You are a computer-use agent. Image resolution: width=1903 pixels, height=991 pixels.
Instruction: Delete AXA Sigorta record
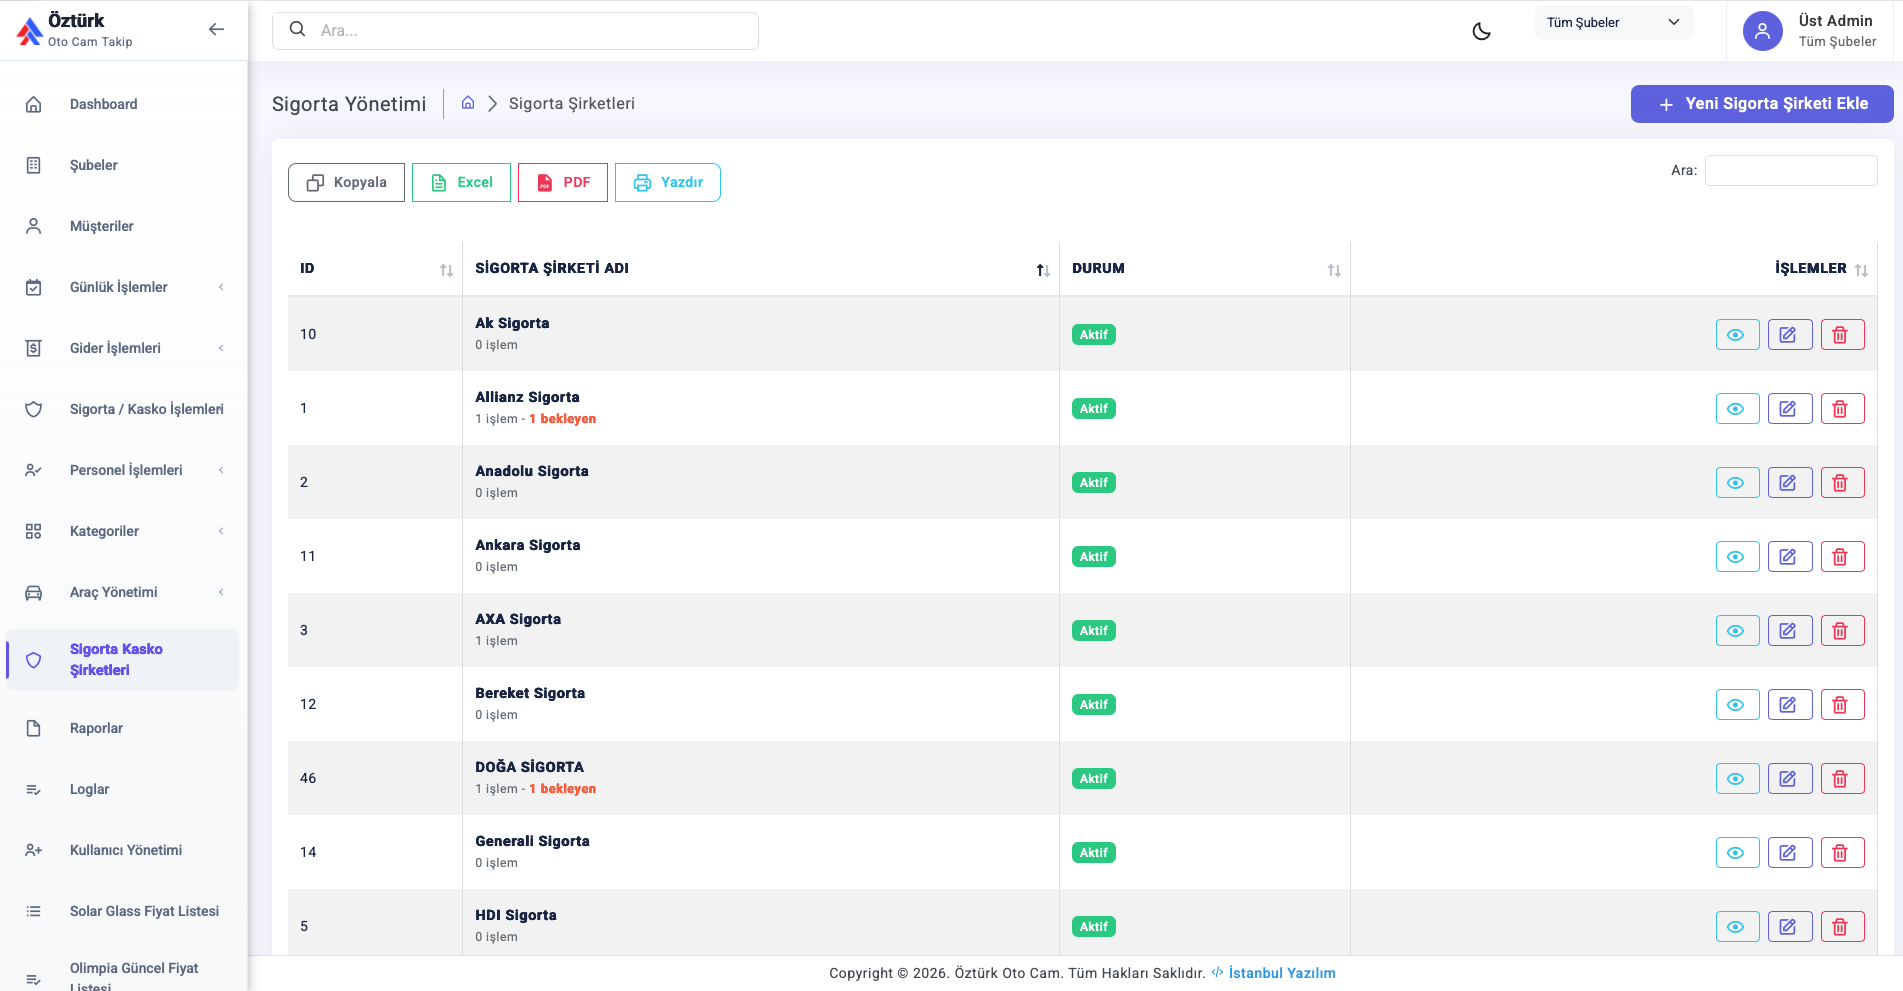tap(1842, 631)
